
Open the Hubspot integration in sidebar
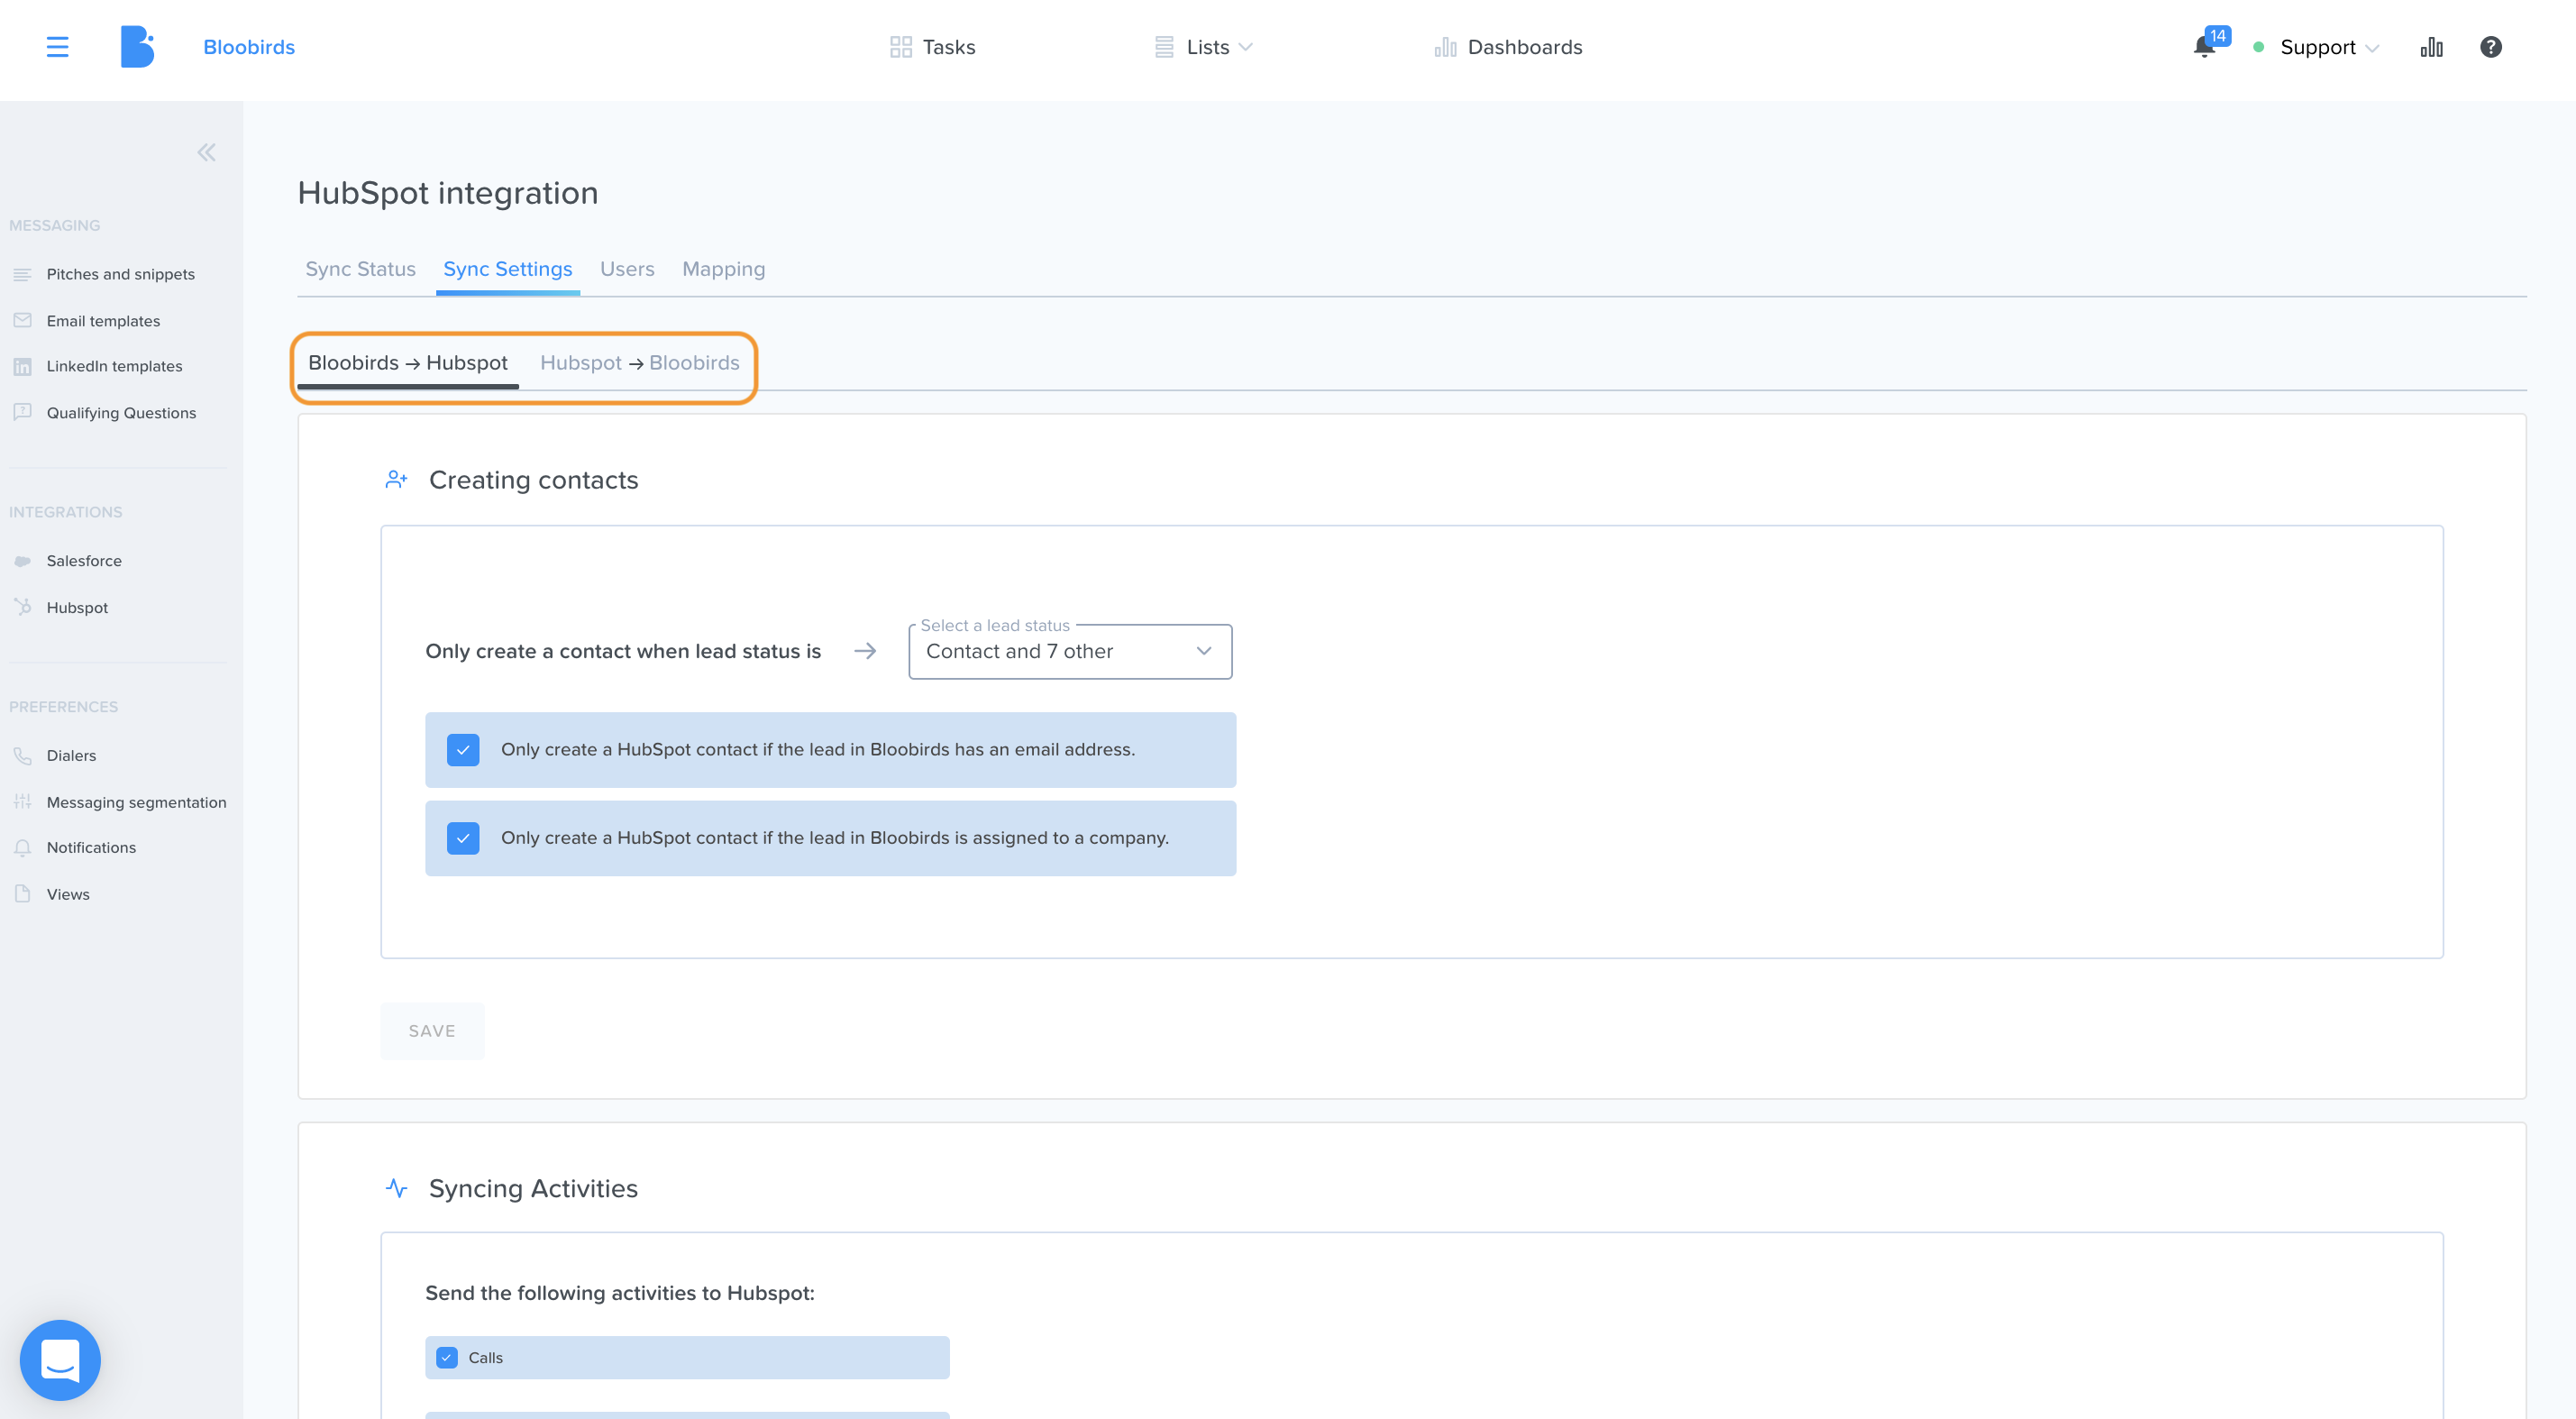pyautogui.click(x=77, y=608)
